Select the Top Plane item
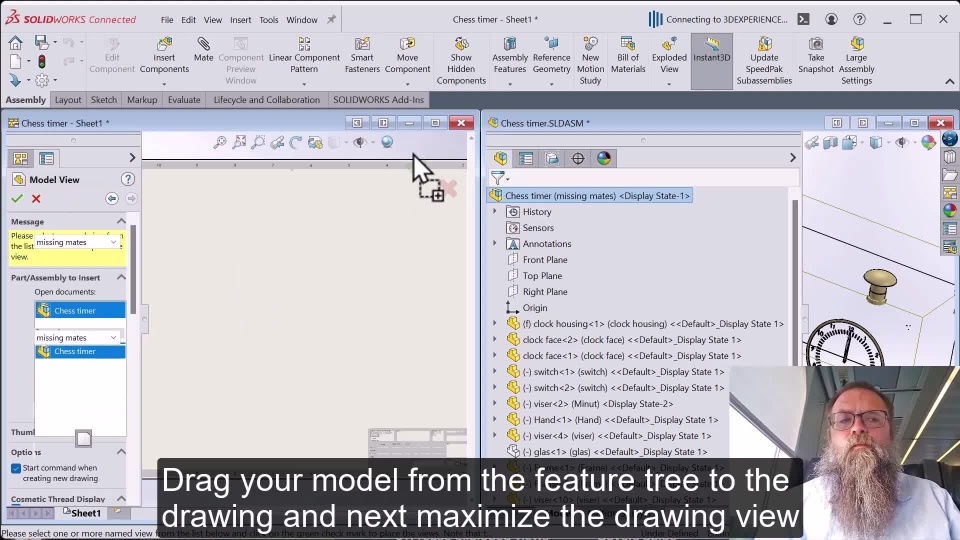The image size is (960, 540). click(x=542, y=276)
